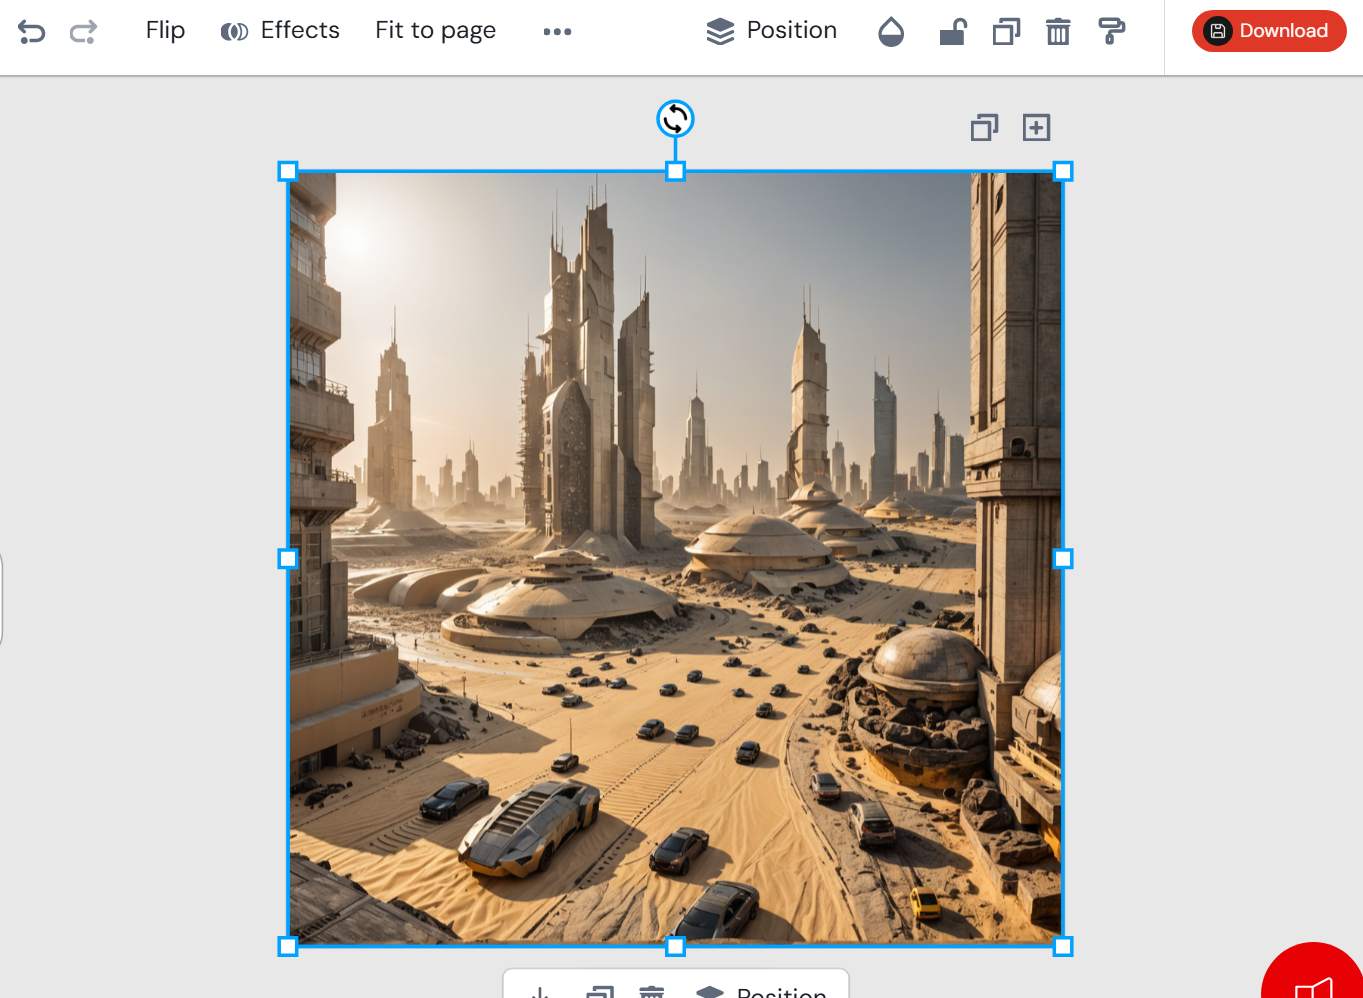The height and width of the screenshot is (998, 1363).
Task: Open the Position menu in top toolbar
Action: pos(771,31)
